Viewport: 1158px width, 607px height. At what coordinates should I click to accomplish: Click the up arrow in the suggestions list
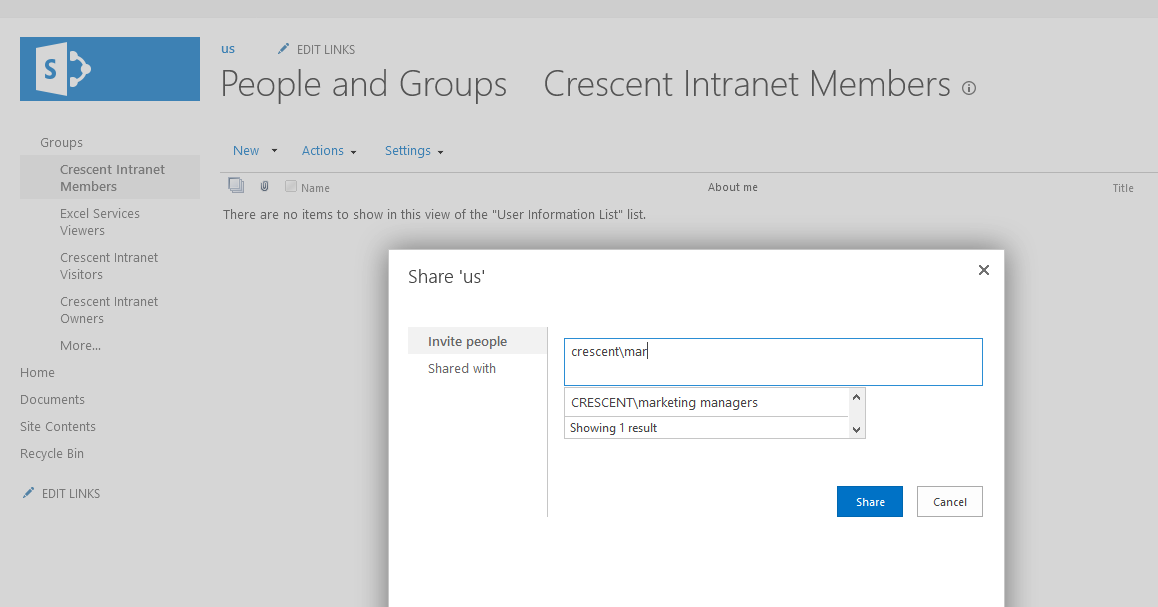857,398
